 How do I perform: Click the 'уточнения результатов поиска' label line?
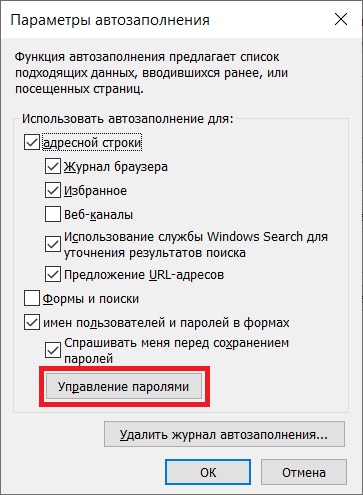click(155, 253)
